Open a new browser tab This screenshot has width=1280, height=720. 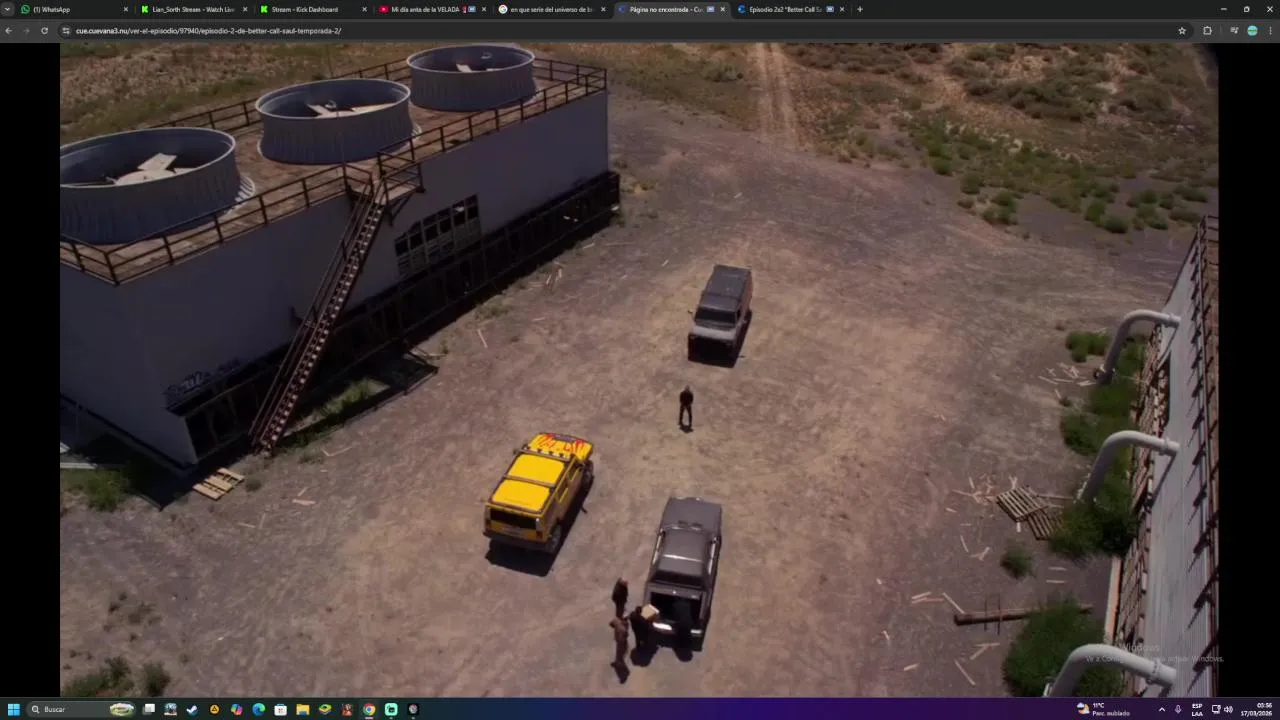[860, 9]
